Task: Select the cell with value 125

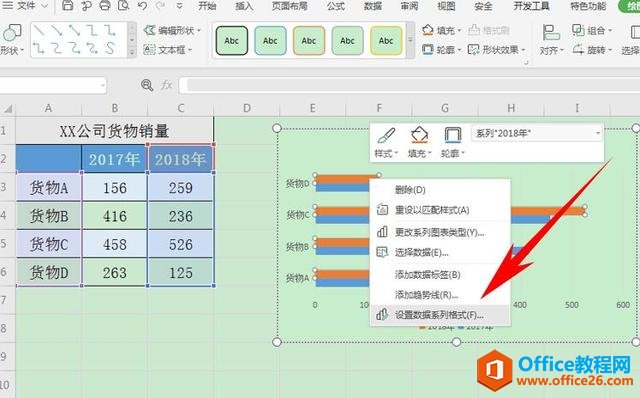Action: (180, 272)
